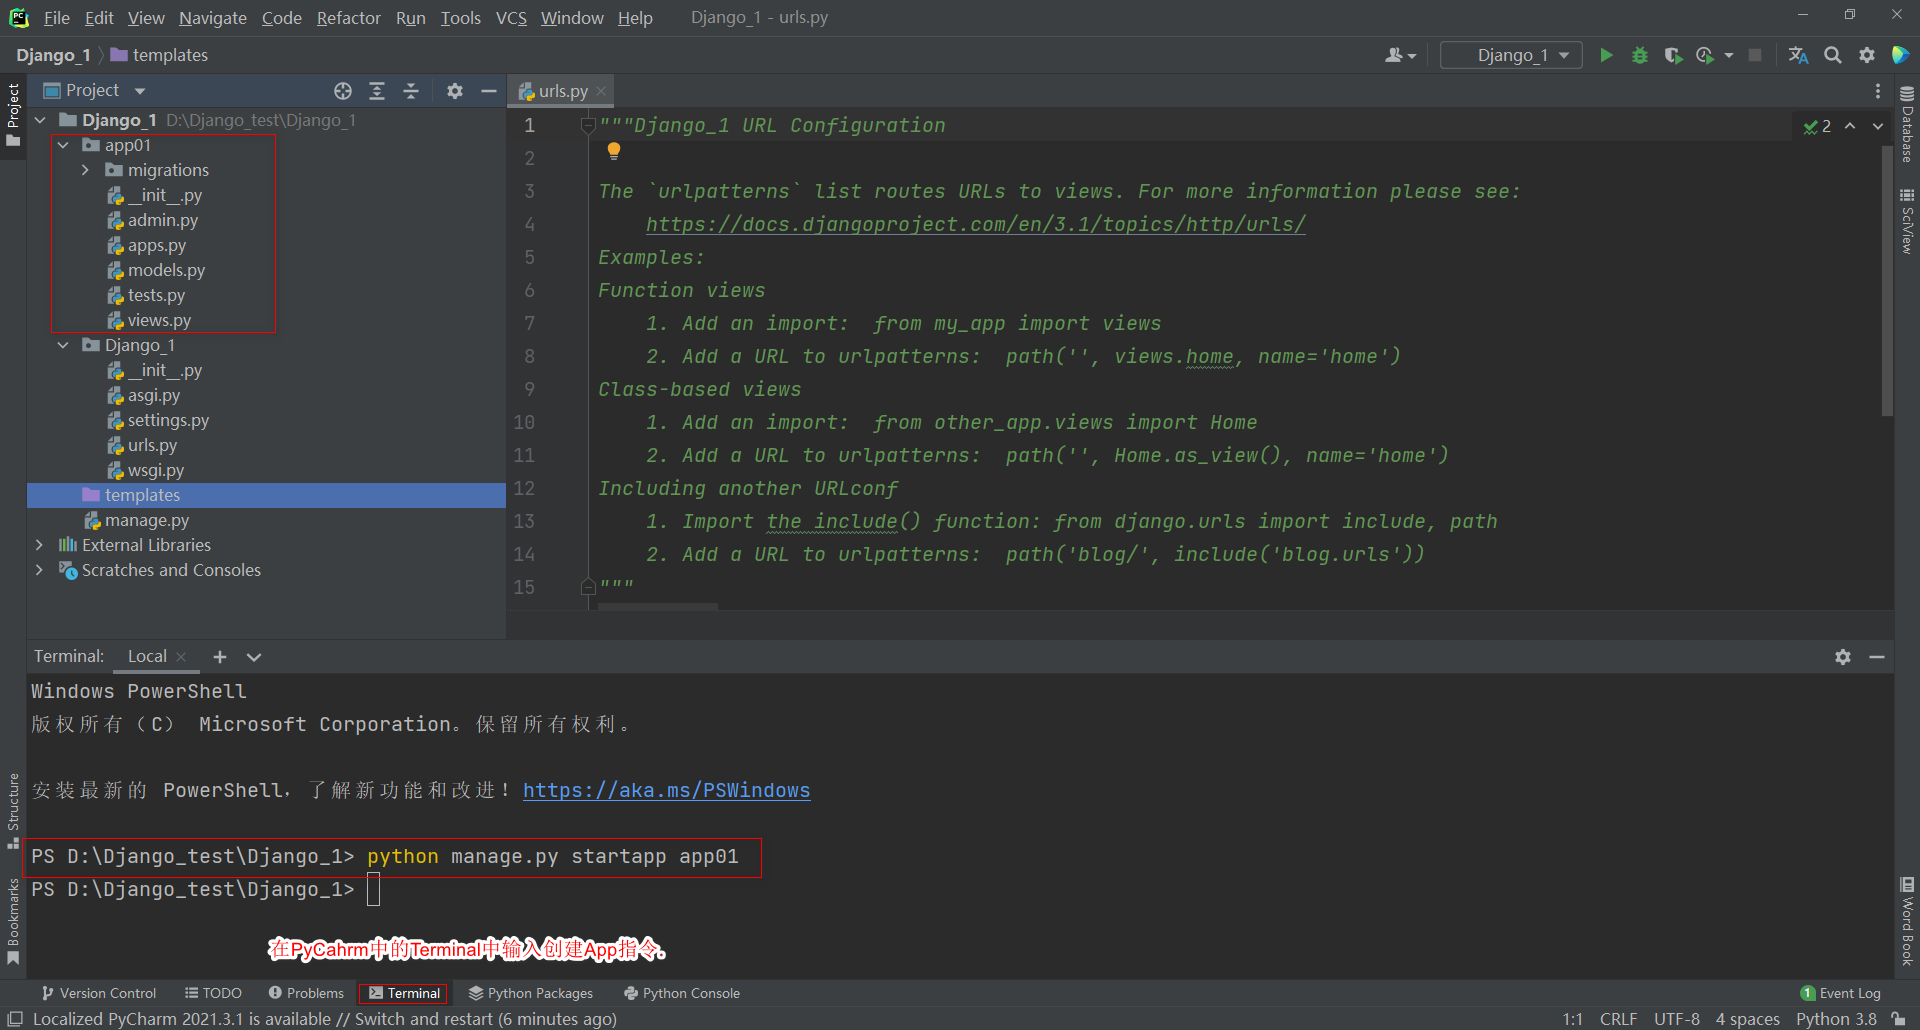Open the VCS menu
The height and width of the screenshot is (1030, 1920).
coord(511,18)
